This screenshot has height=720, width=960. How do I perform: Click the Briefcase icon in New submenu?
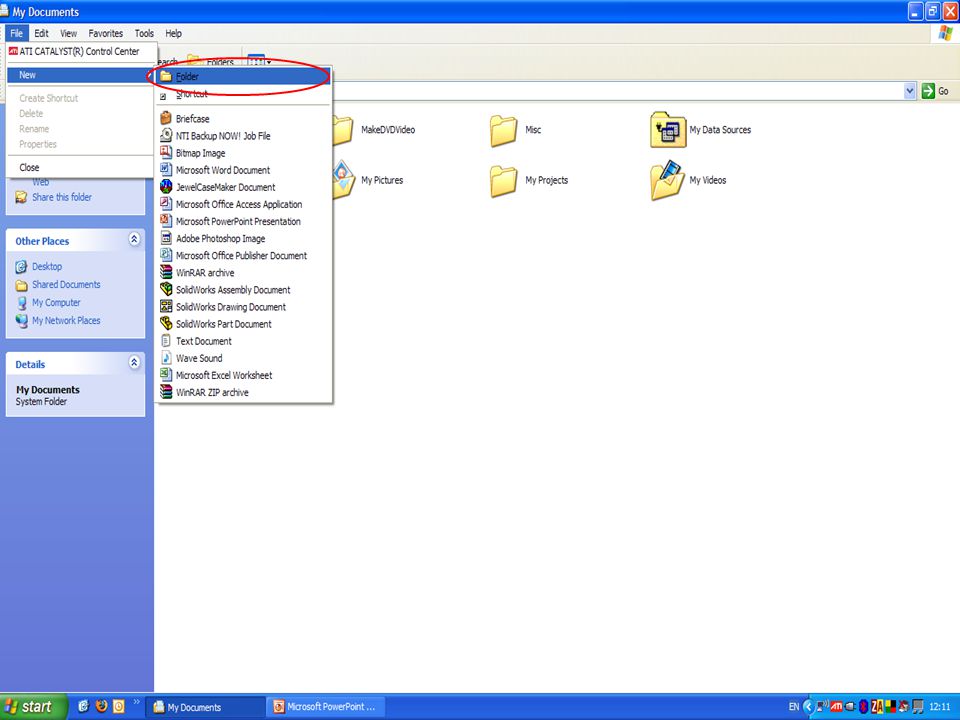(165, 118)
